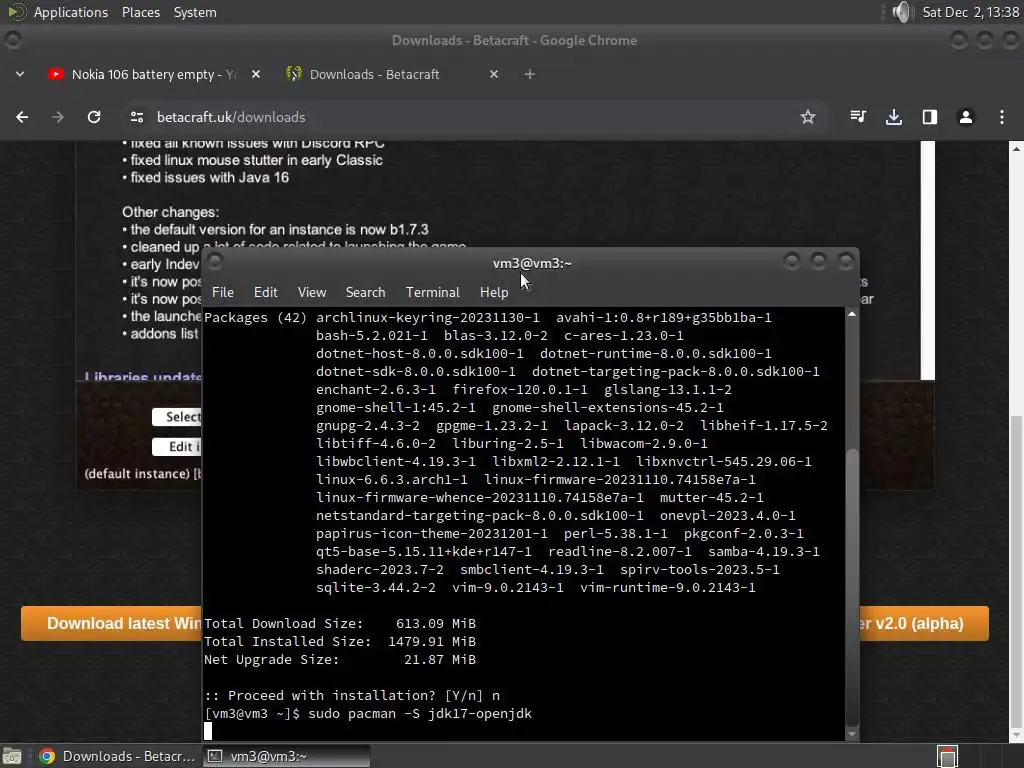Open Chrome profile avatar menu

pos(966,117)
